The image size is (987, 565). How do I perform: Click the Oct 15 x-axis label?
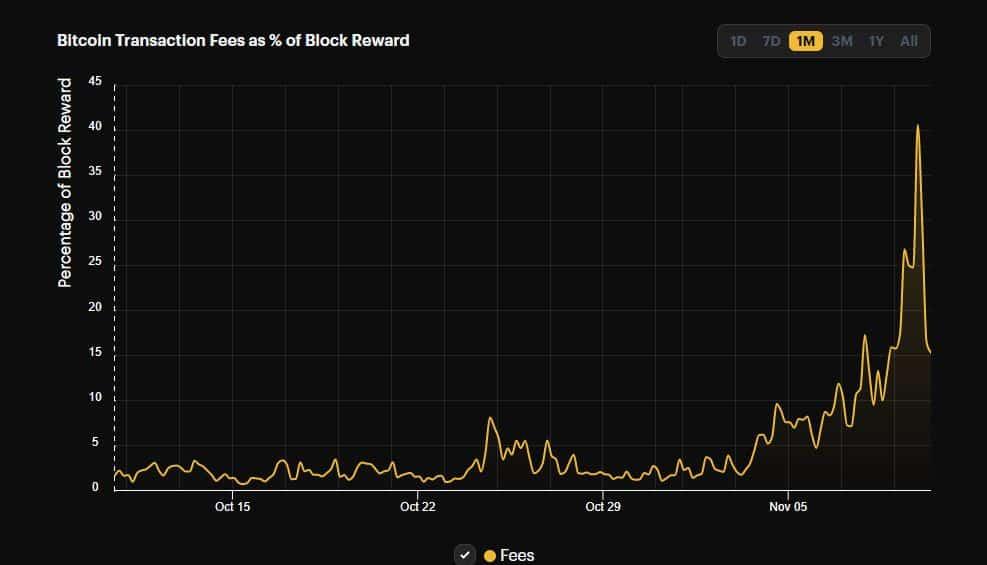pyautogui.click(x=232, y=507)
